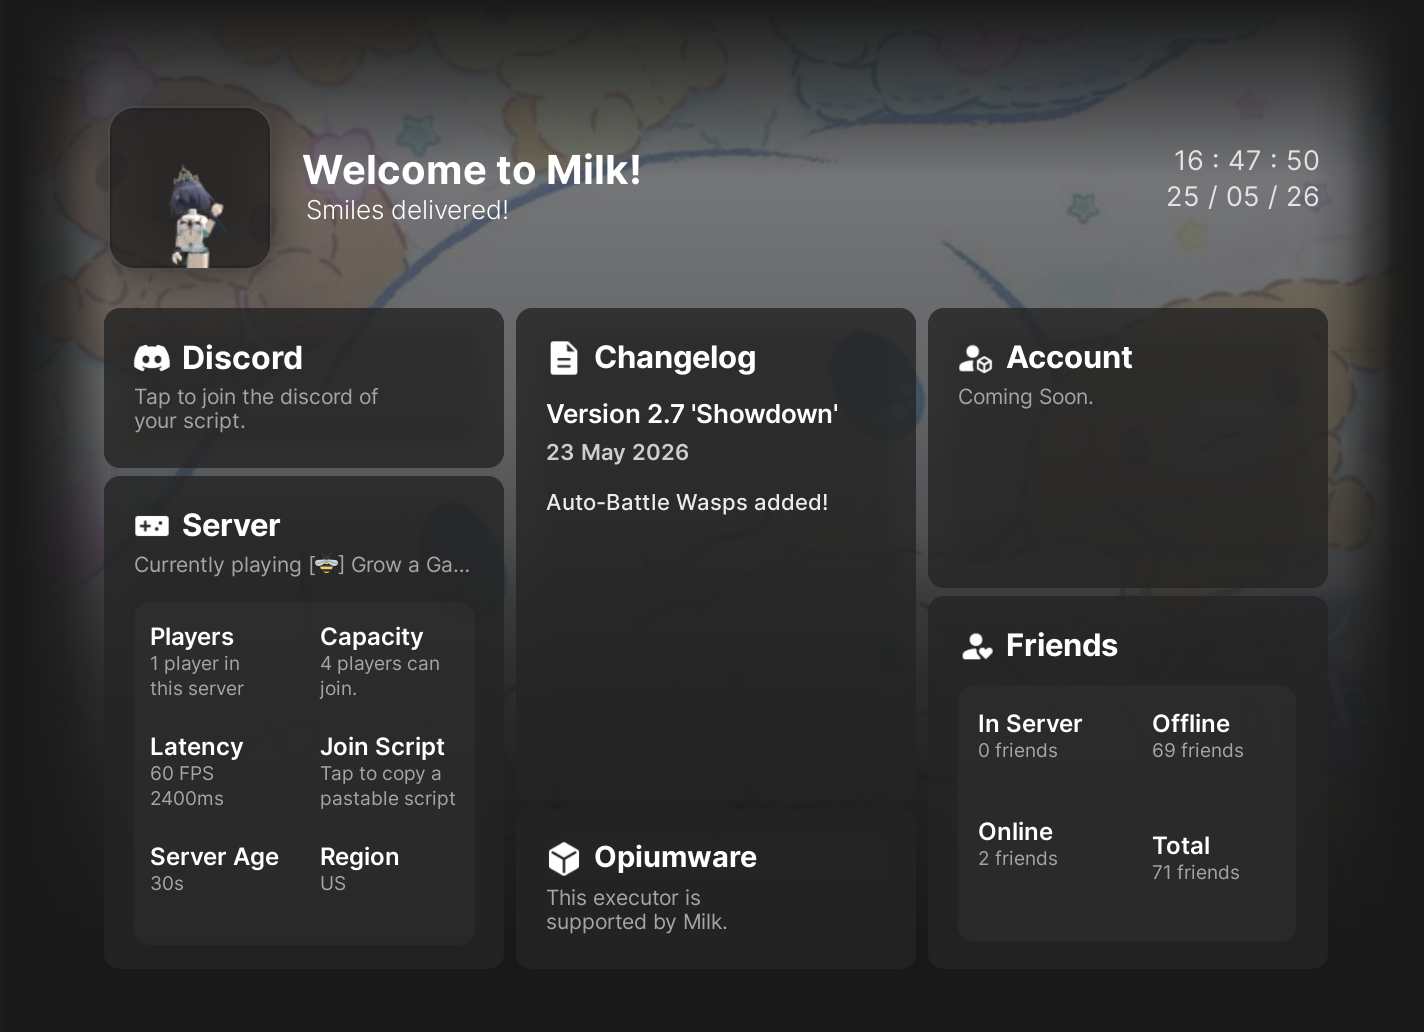
Task: Click the Region label
Action: coord(359,857)
